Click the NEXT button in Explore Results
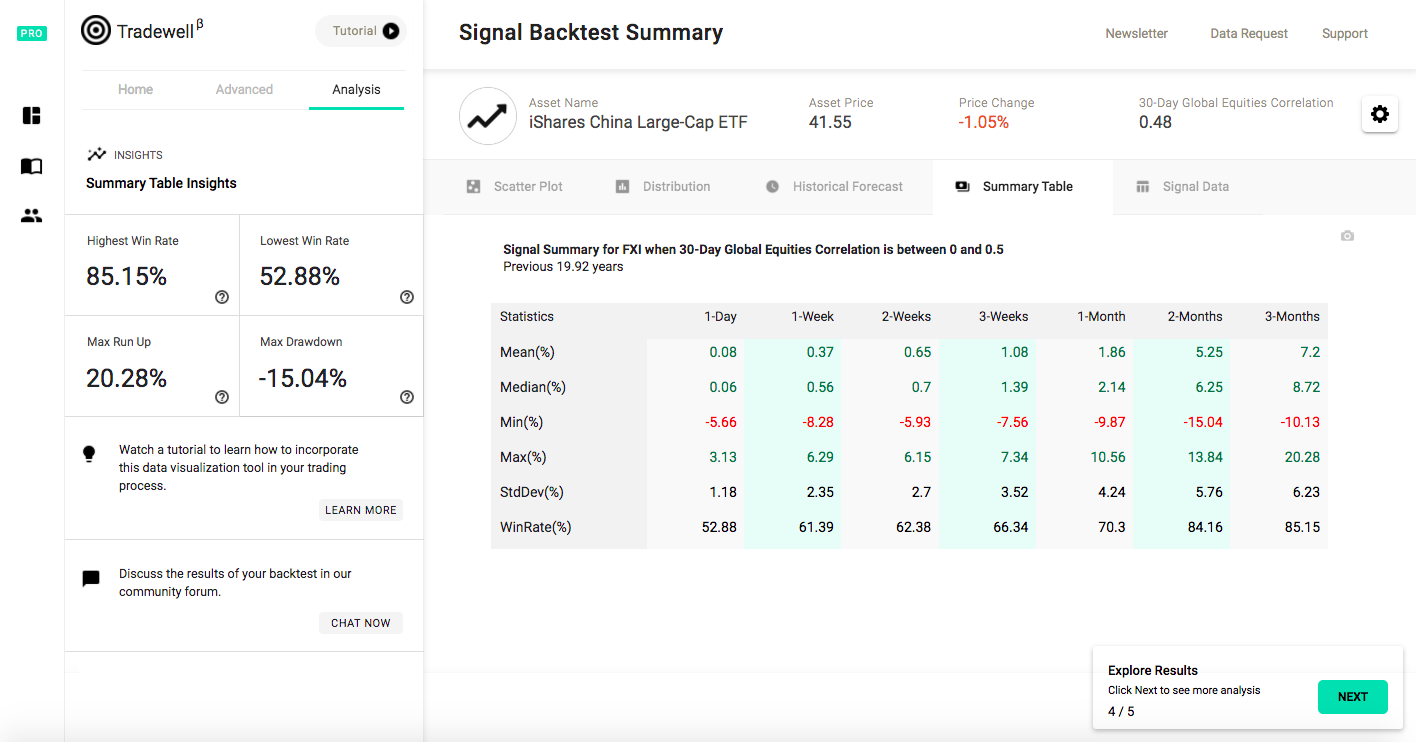1416x742 pixels. 1352,697
